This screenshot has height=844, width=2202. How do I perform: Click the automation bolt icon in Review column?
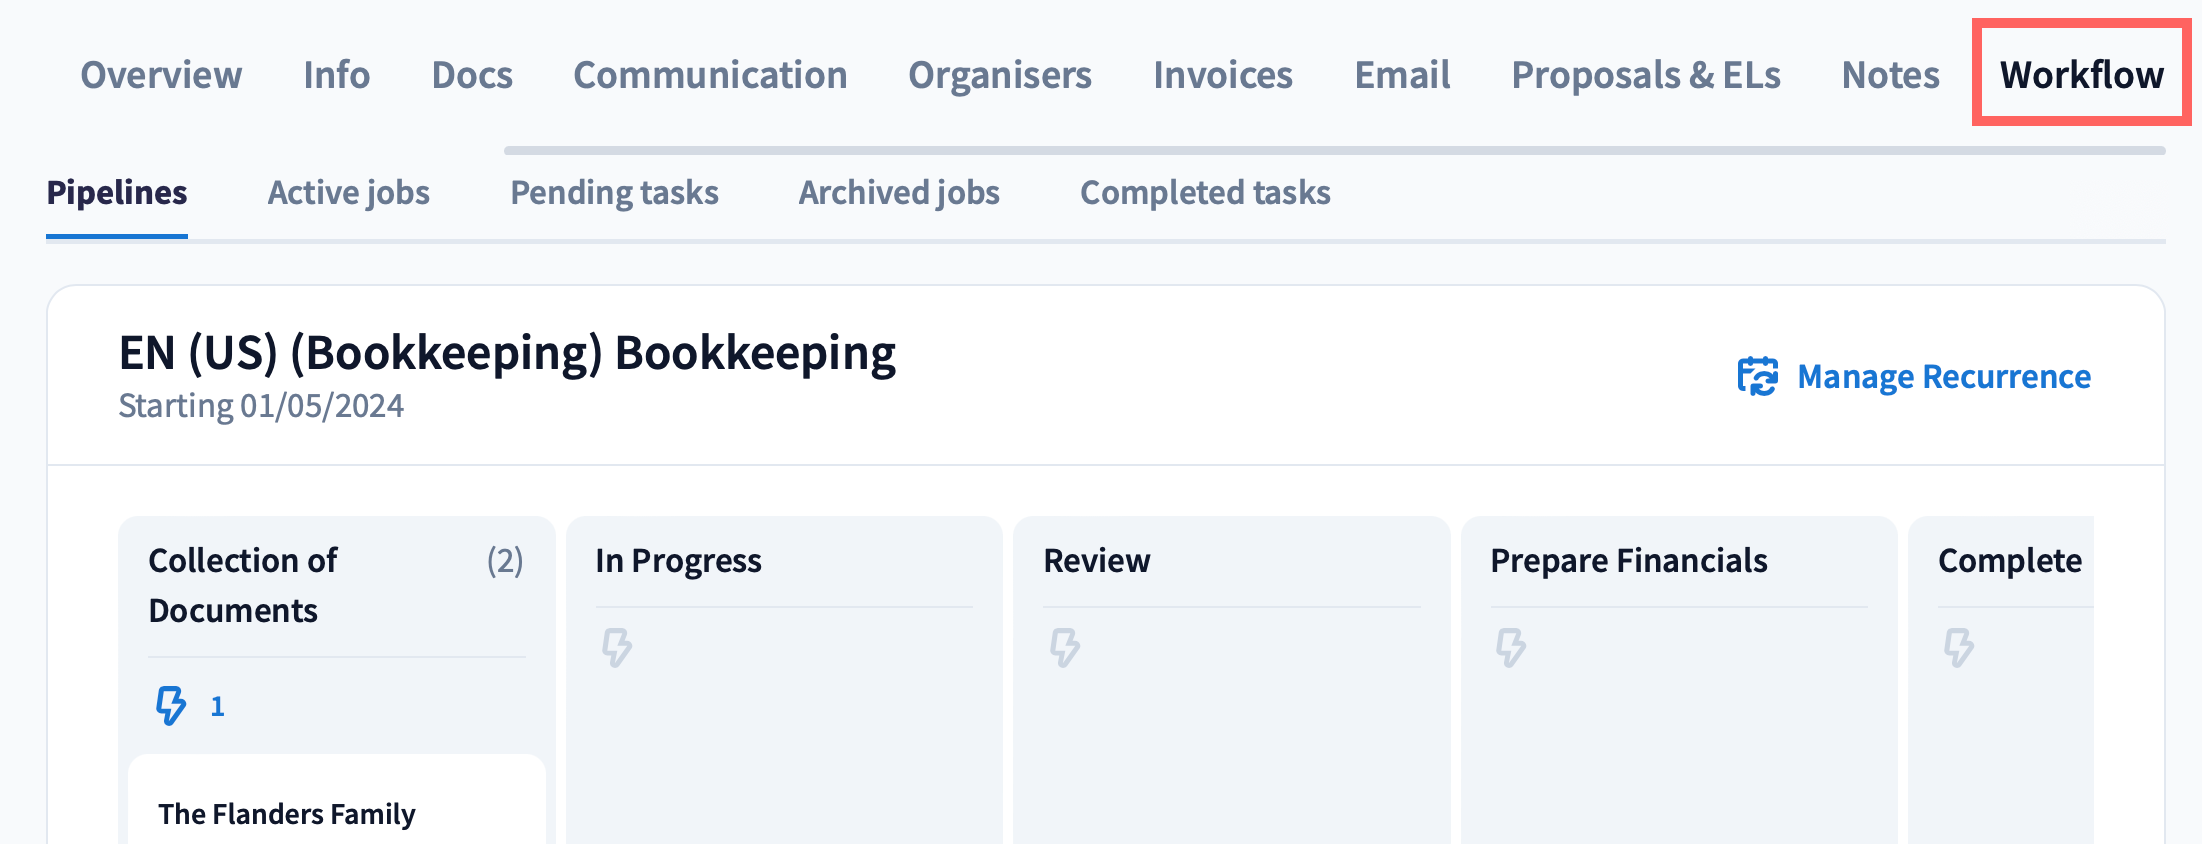[1064, 647]
